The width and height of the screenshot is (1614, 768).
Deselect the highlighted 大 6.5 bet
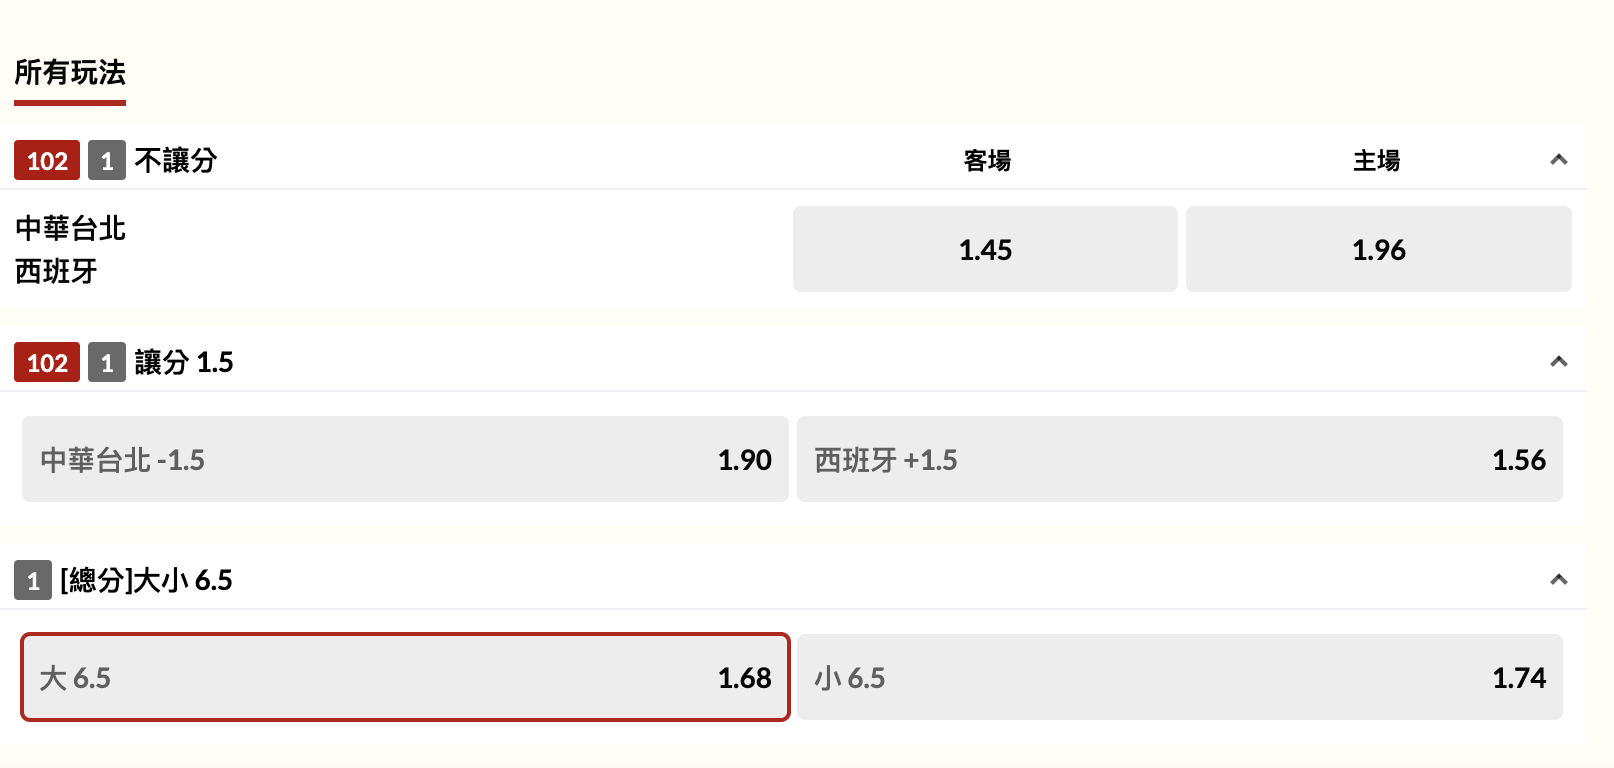[405, 677]
